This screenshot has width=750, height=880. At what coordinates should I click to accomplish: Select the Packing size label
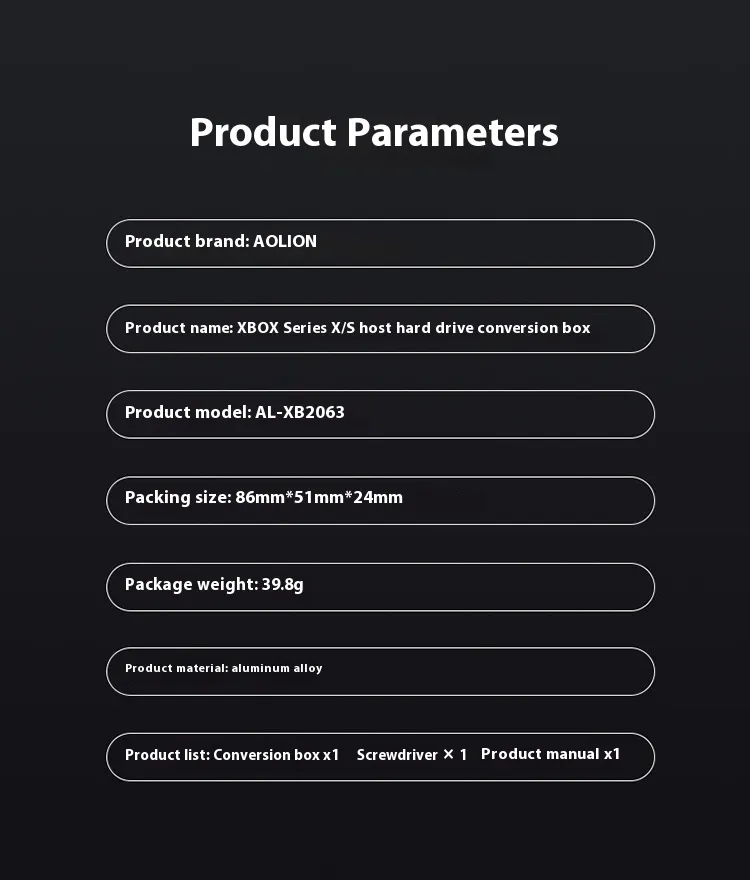point(177,497)
